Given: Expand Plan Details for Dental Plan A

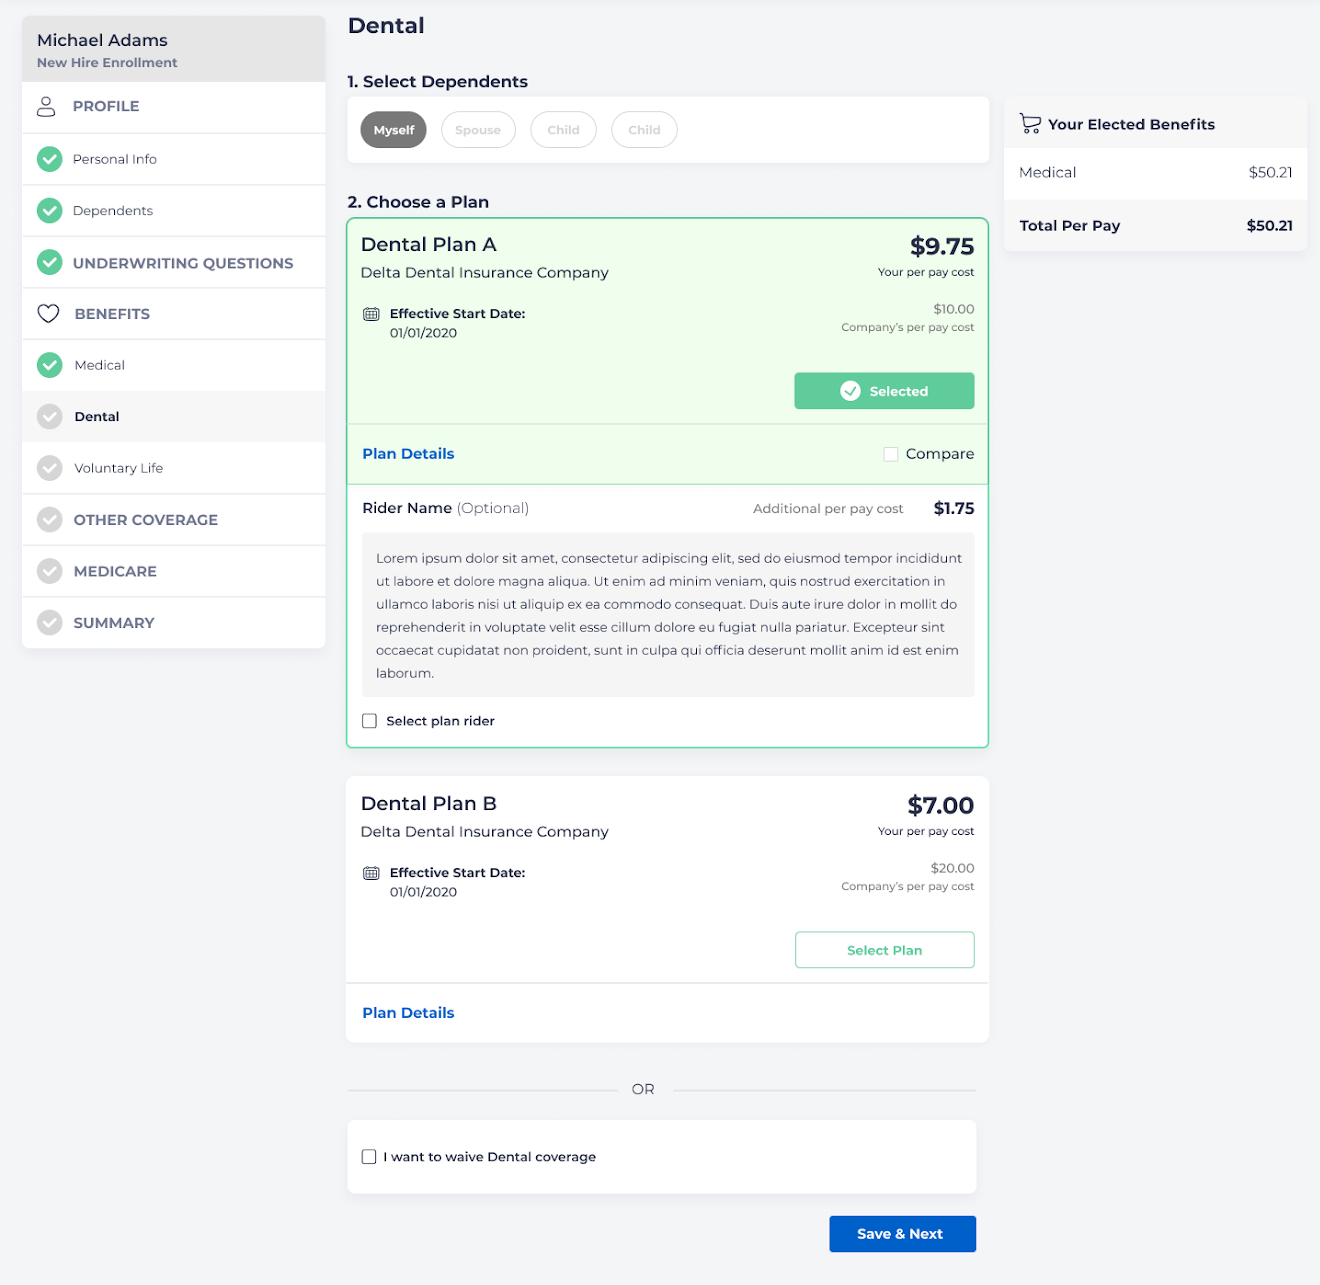Looking at the screenshot, I should pyautogui.click(x=408, y=454).
